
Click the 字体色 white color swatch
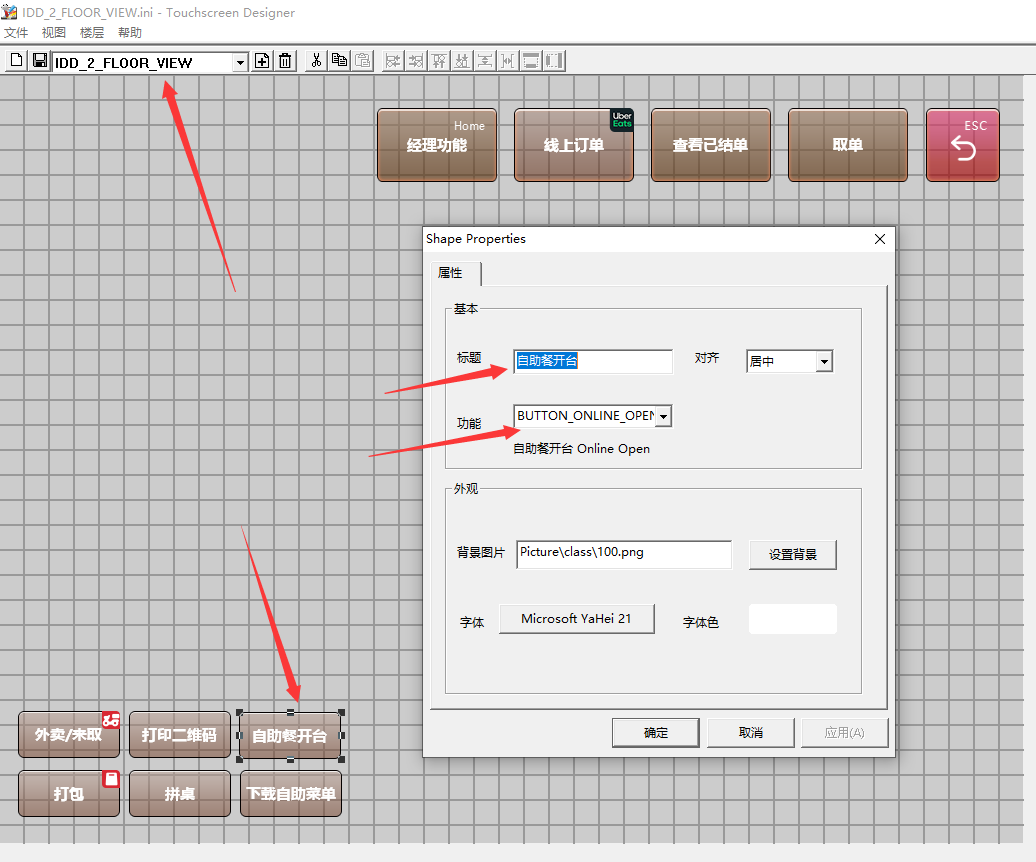(x=793, y=619)
